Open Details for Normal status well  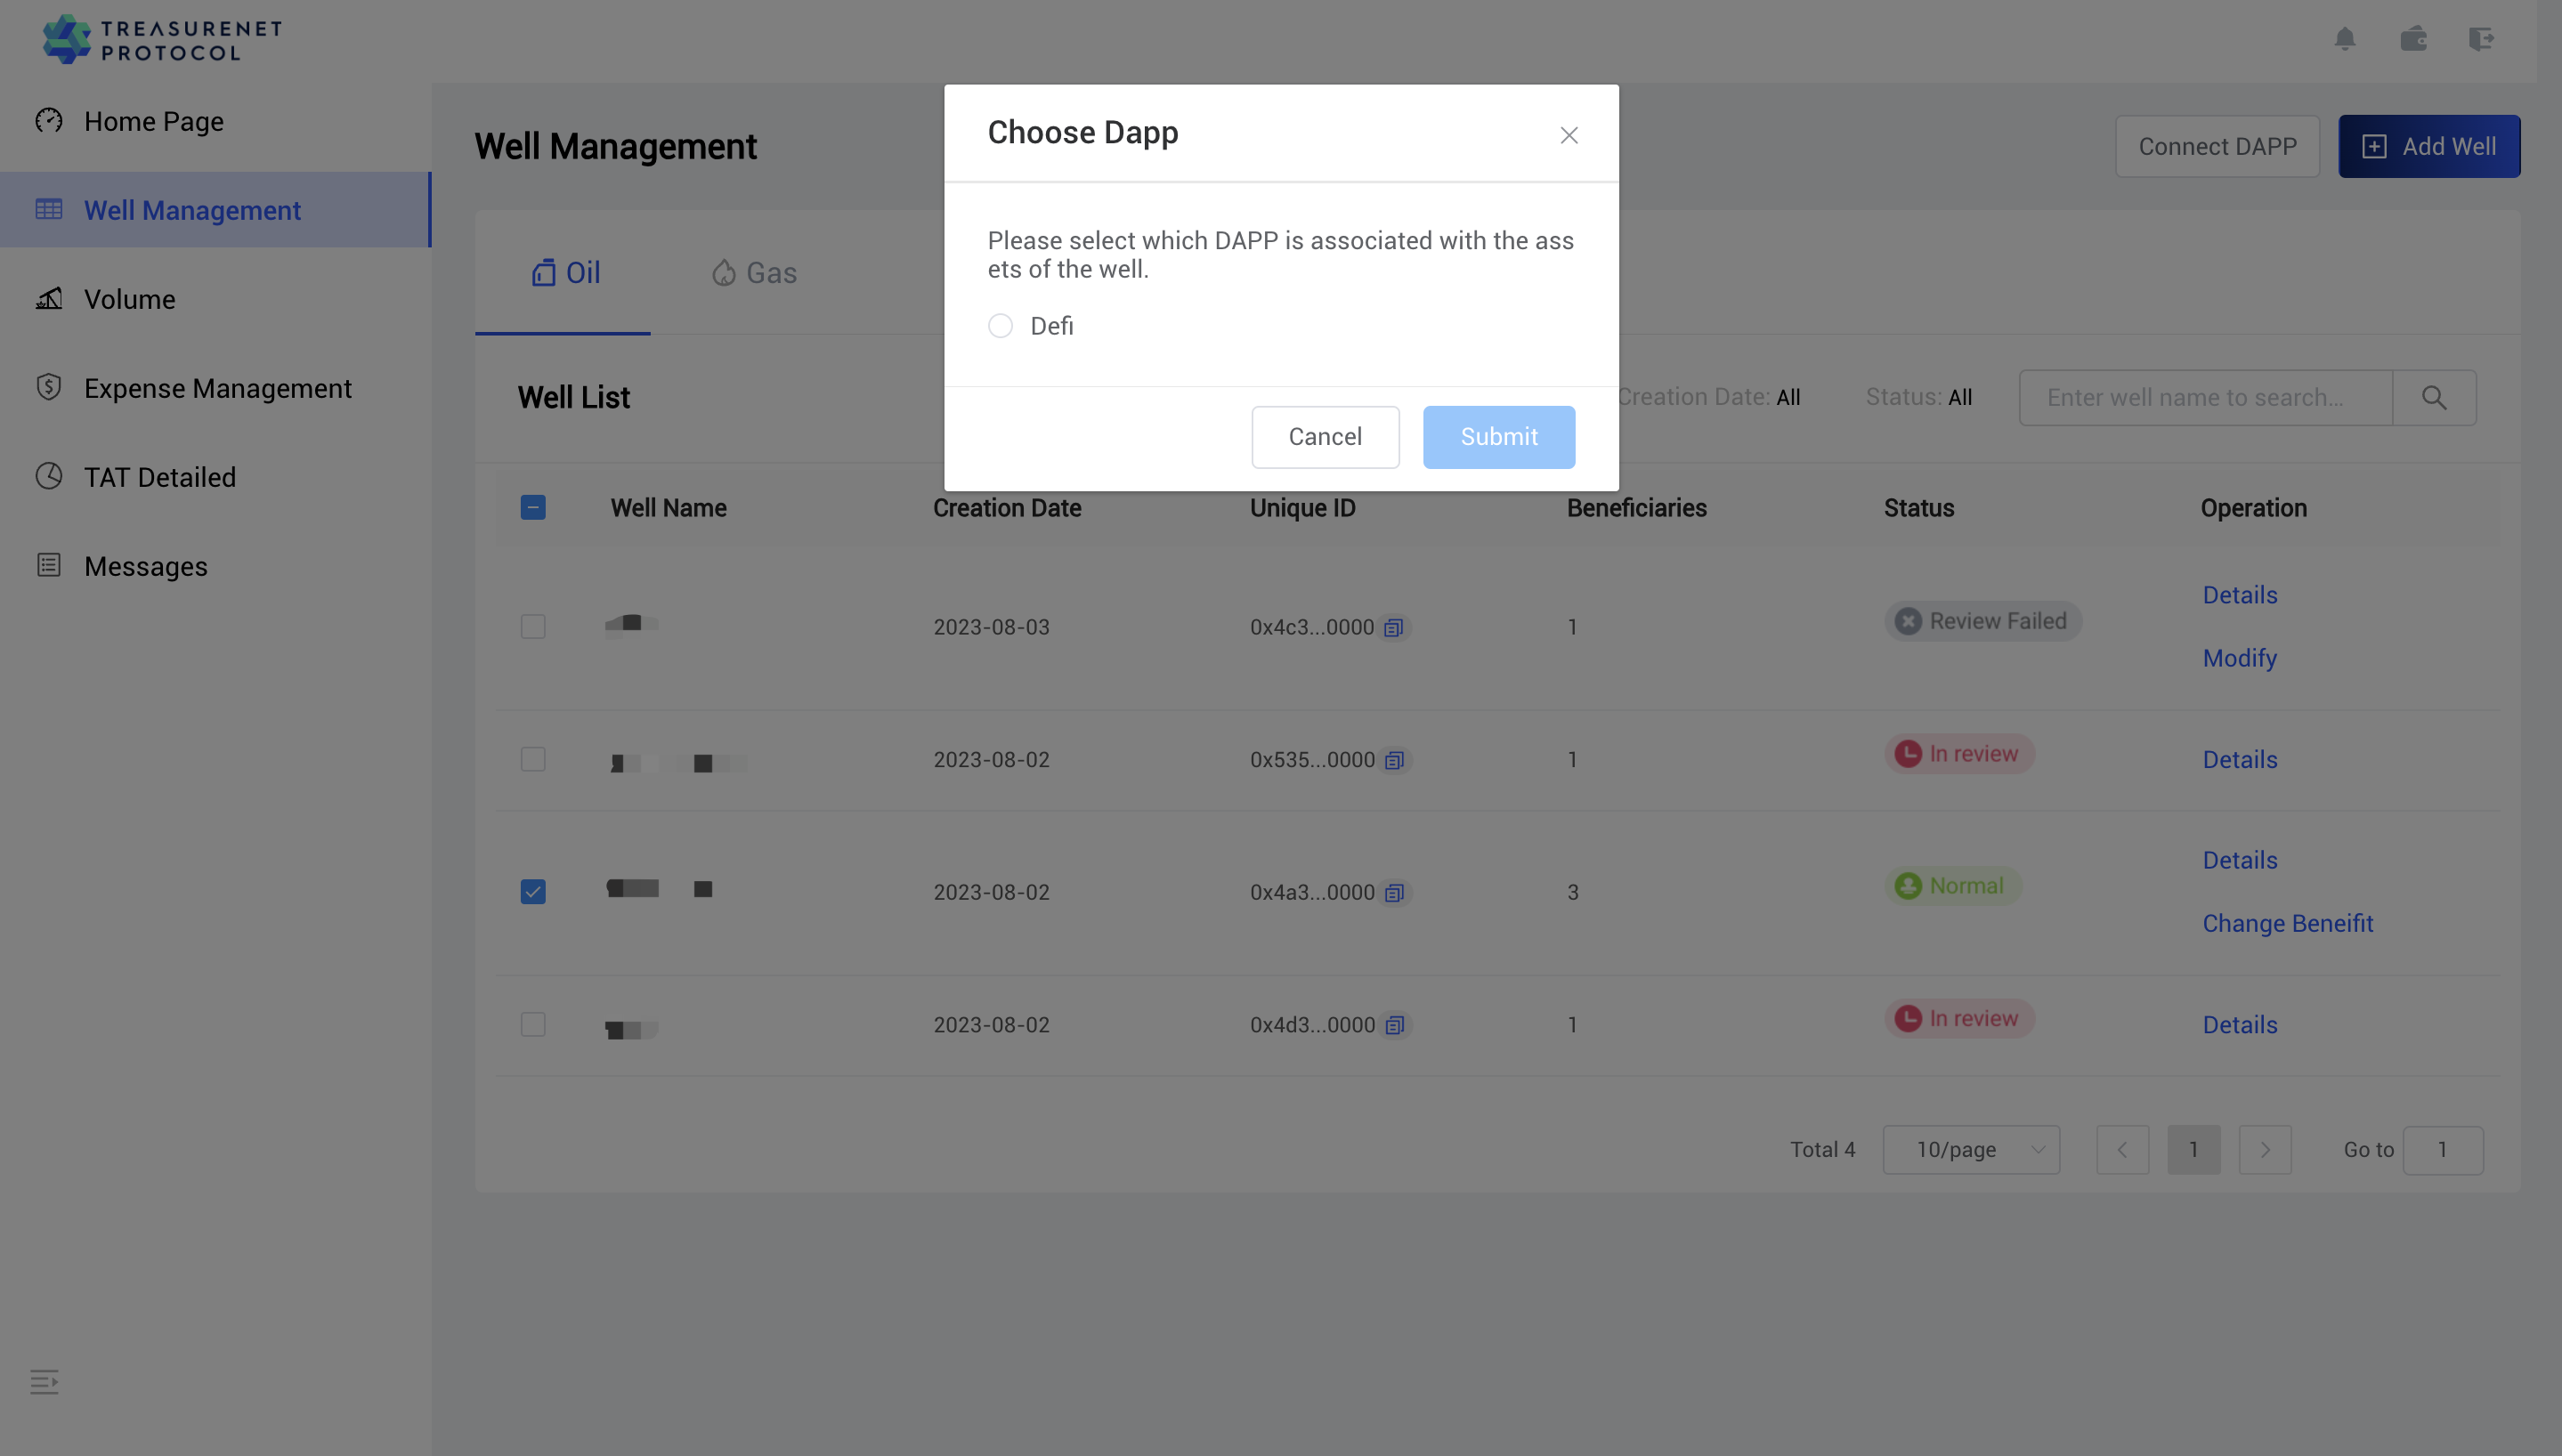[2240, 861]
